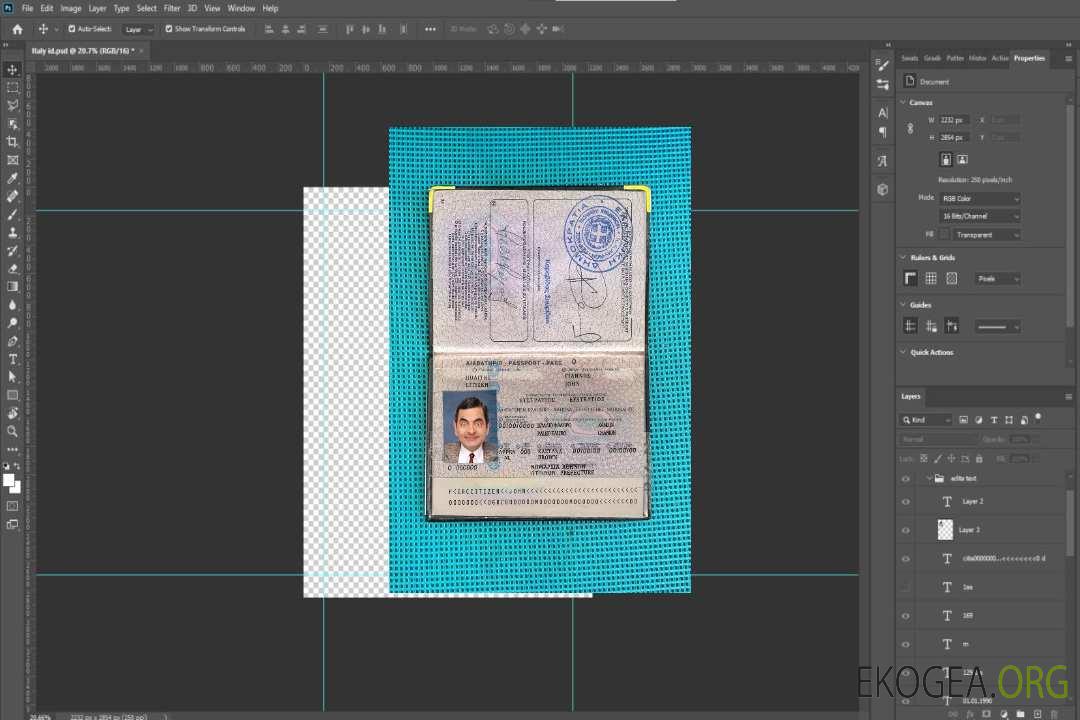
Task: Hide the Layer 2 text layer
Action: [906, 502]
